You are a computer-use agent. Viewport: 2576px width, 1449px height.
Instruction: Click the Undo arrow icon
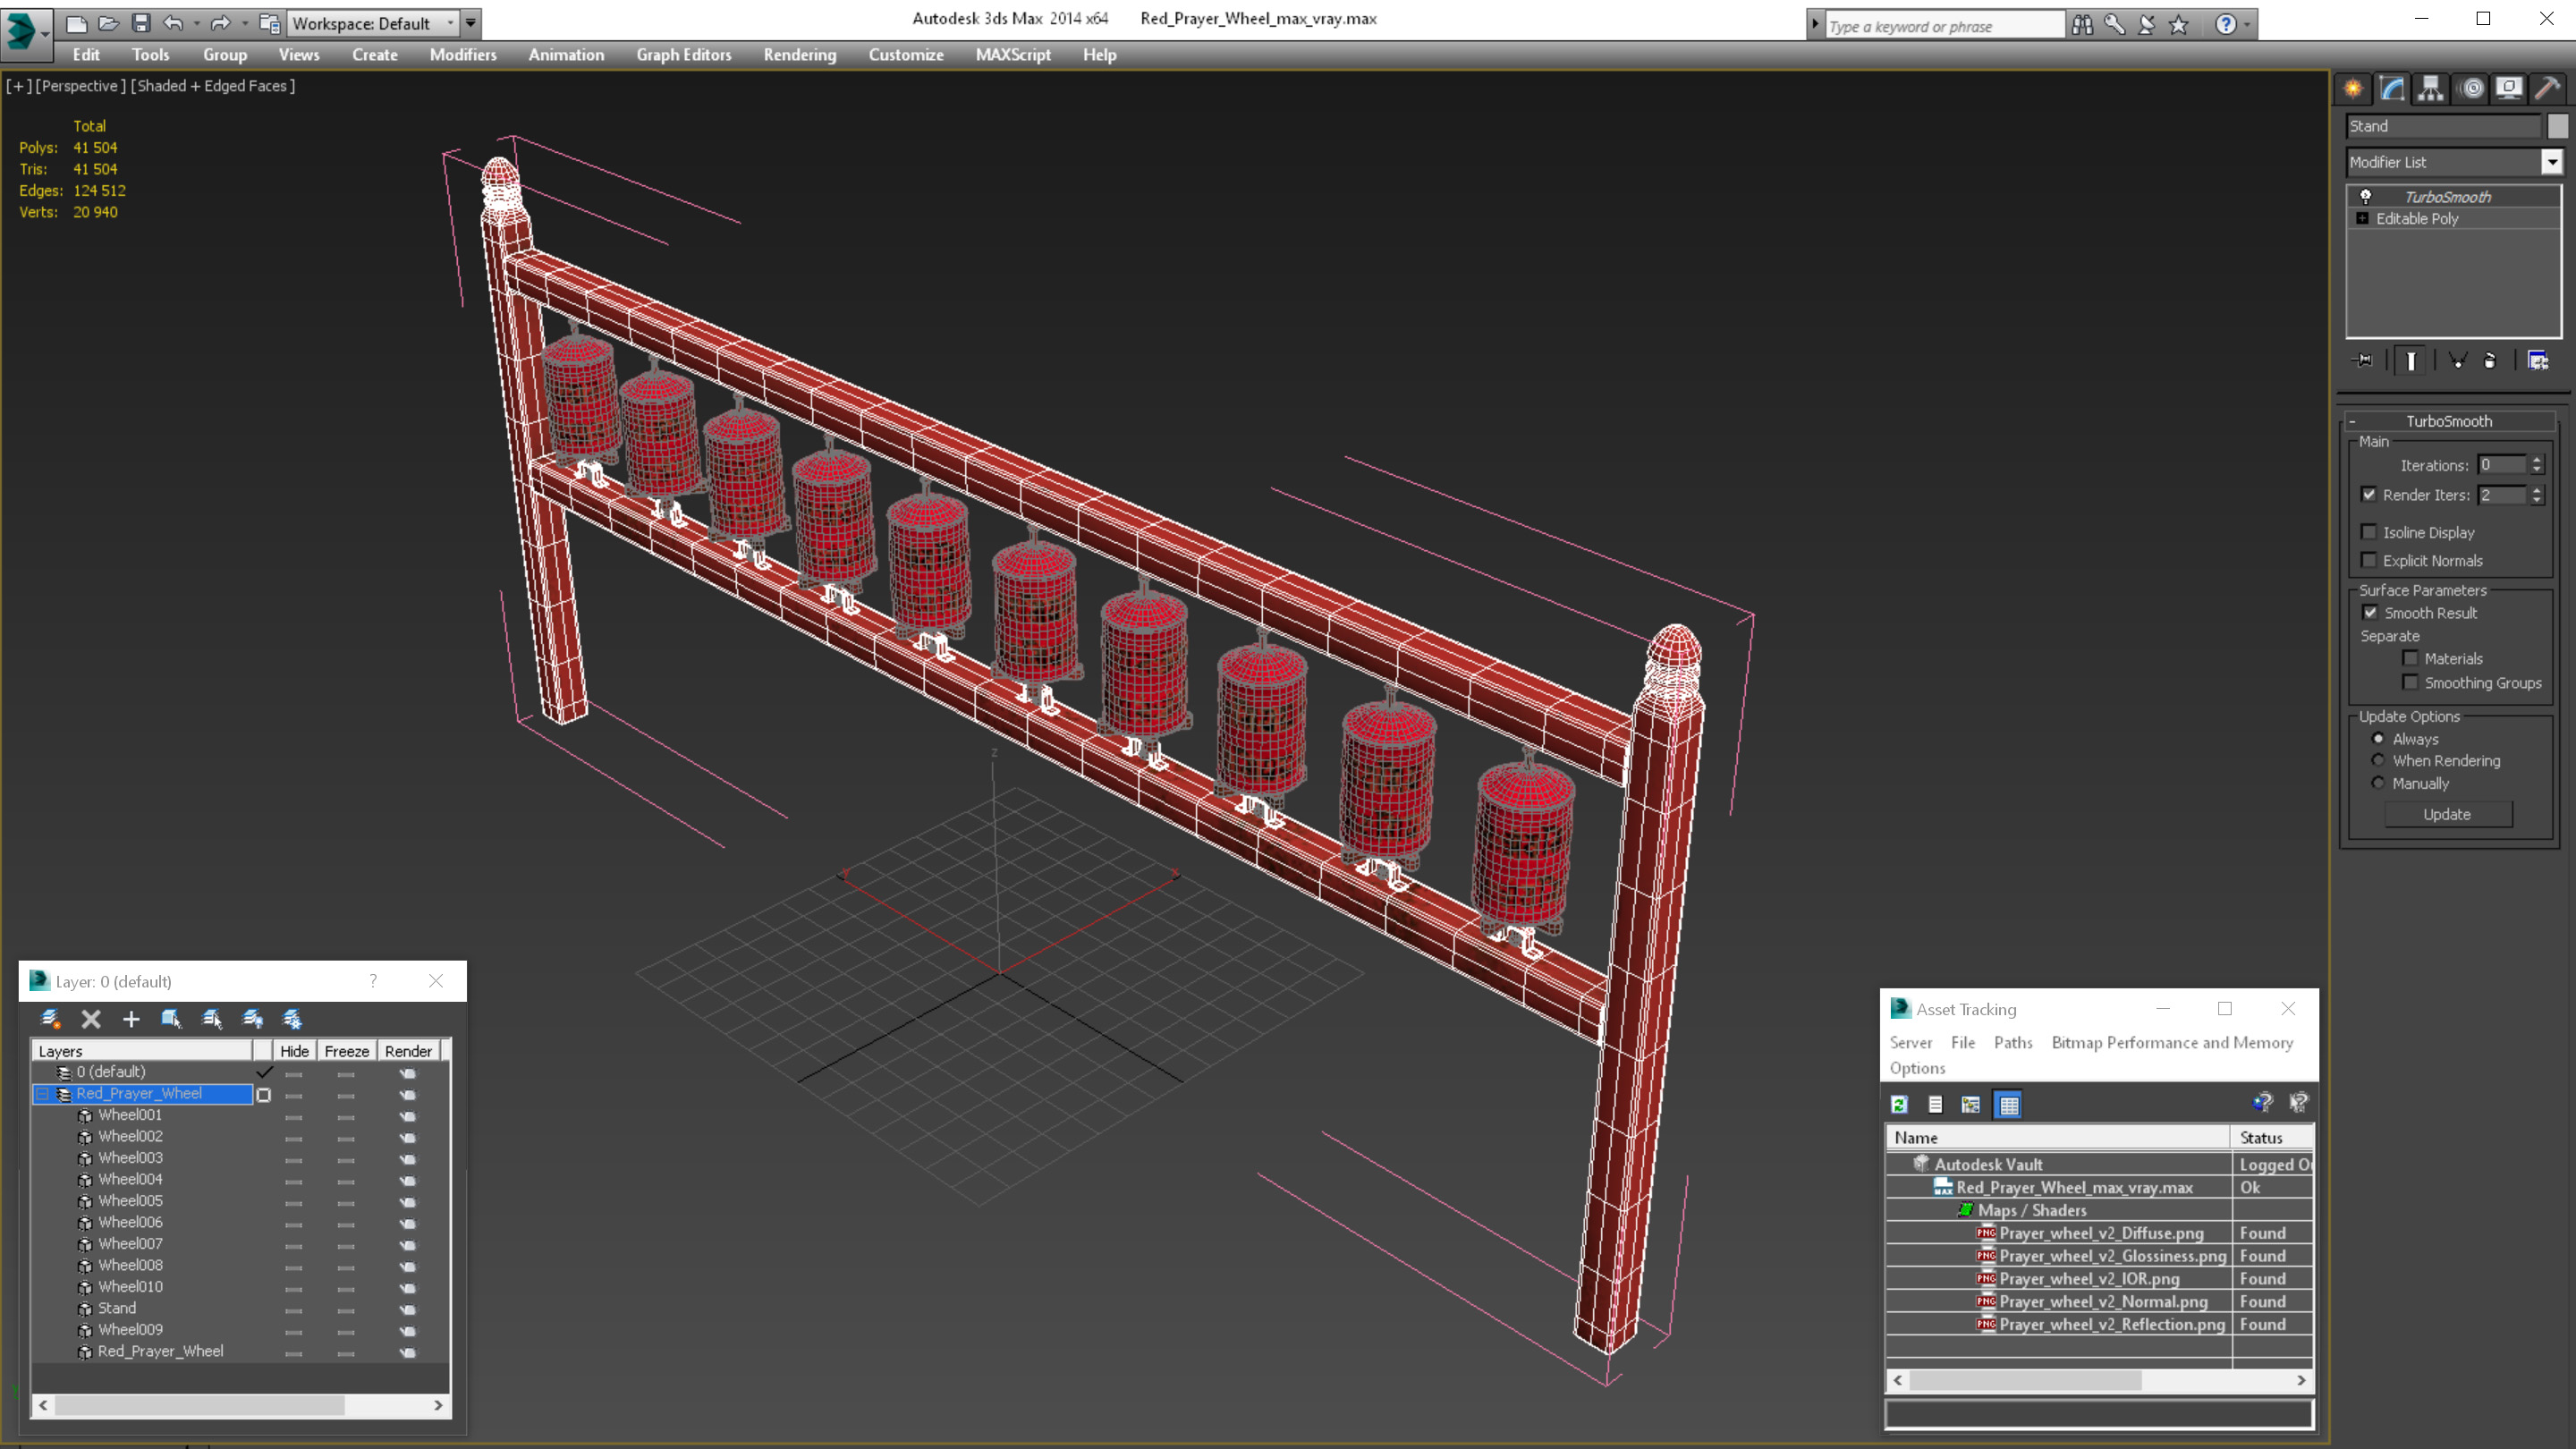pos(173,23)
